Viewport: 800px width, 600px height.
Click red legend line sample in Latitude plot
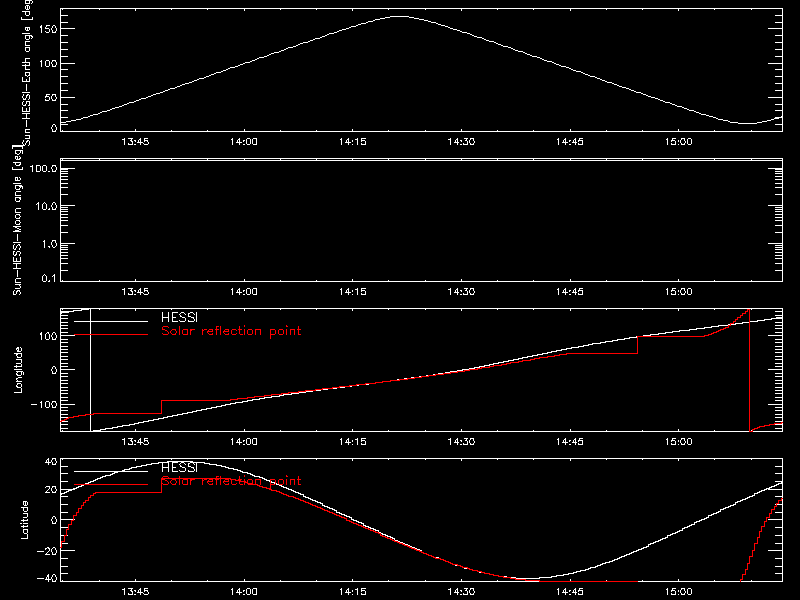coord(111,485)
